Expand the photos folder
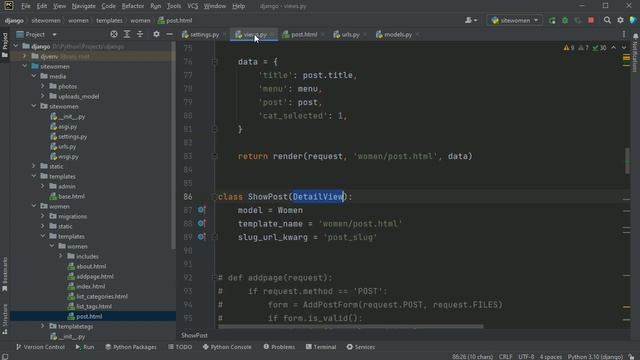 point(43,87)
